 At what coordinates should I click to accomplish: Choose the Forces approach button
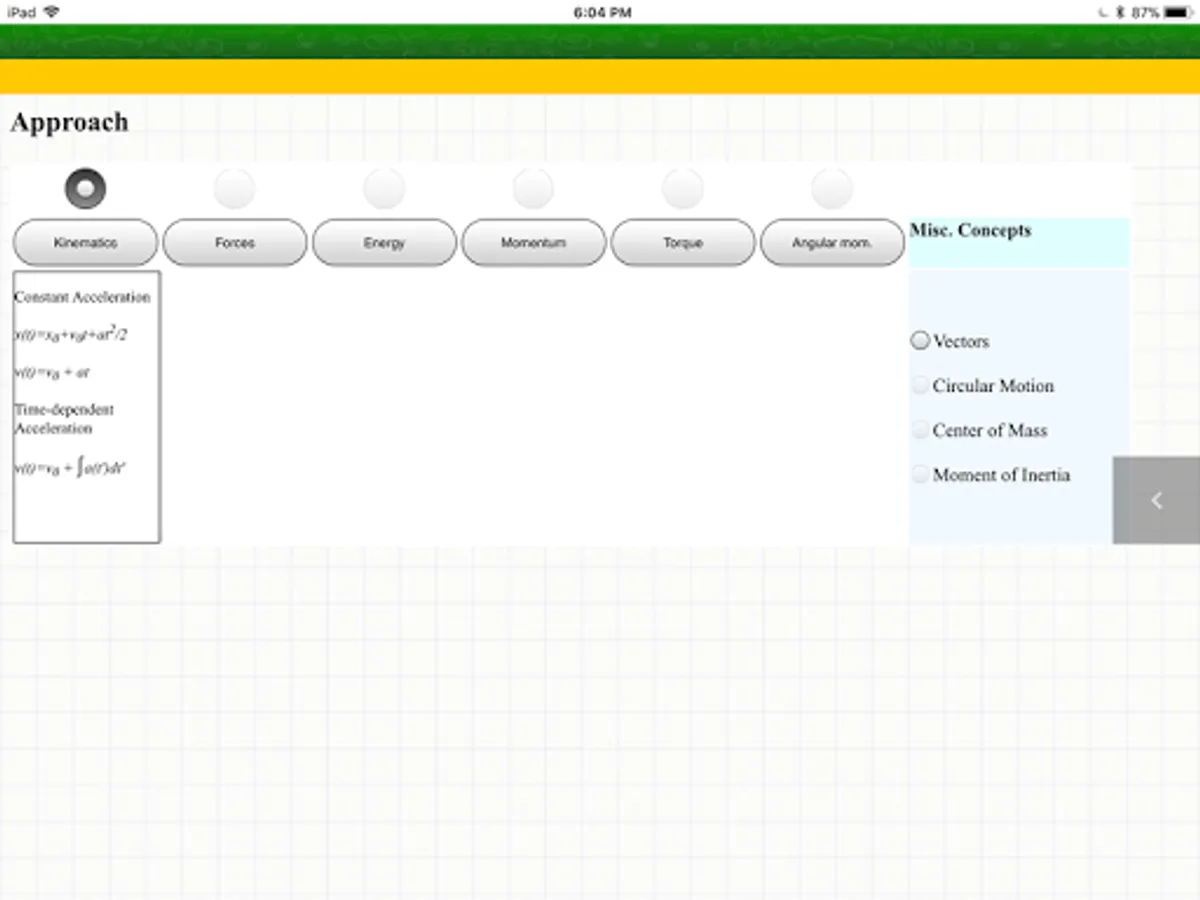(x=235, y=243)
